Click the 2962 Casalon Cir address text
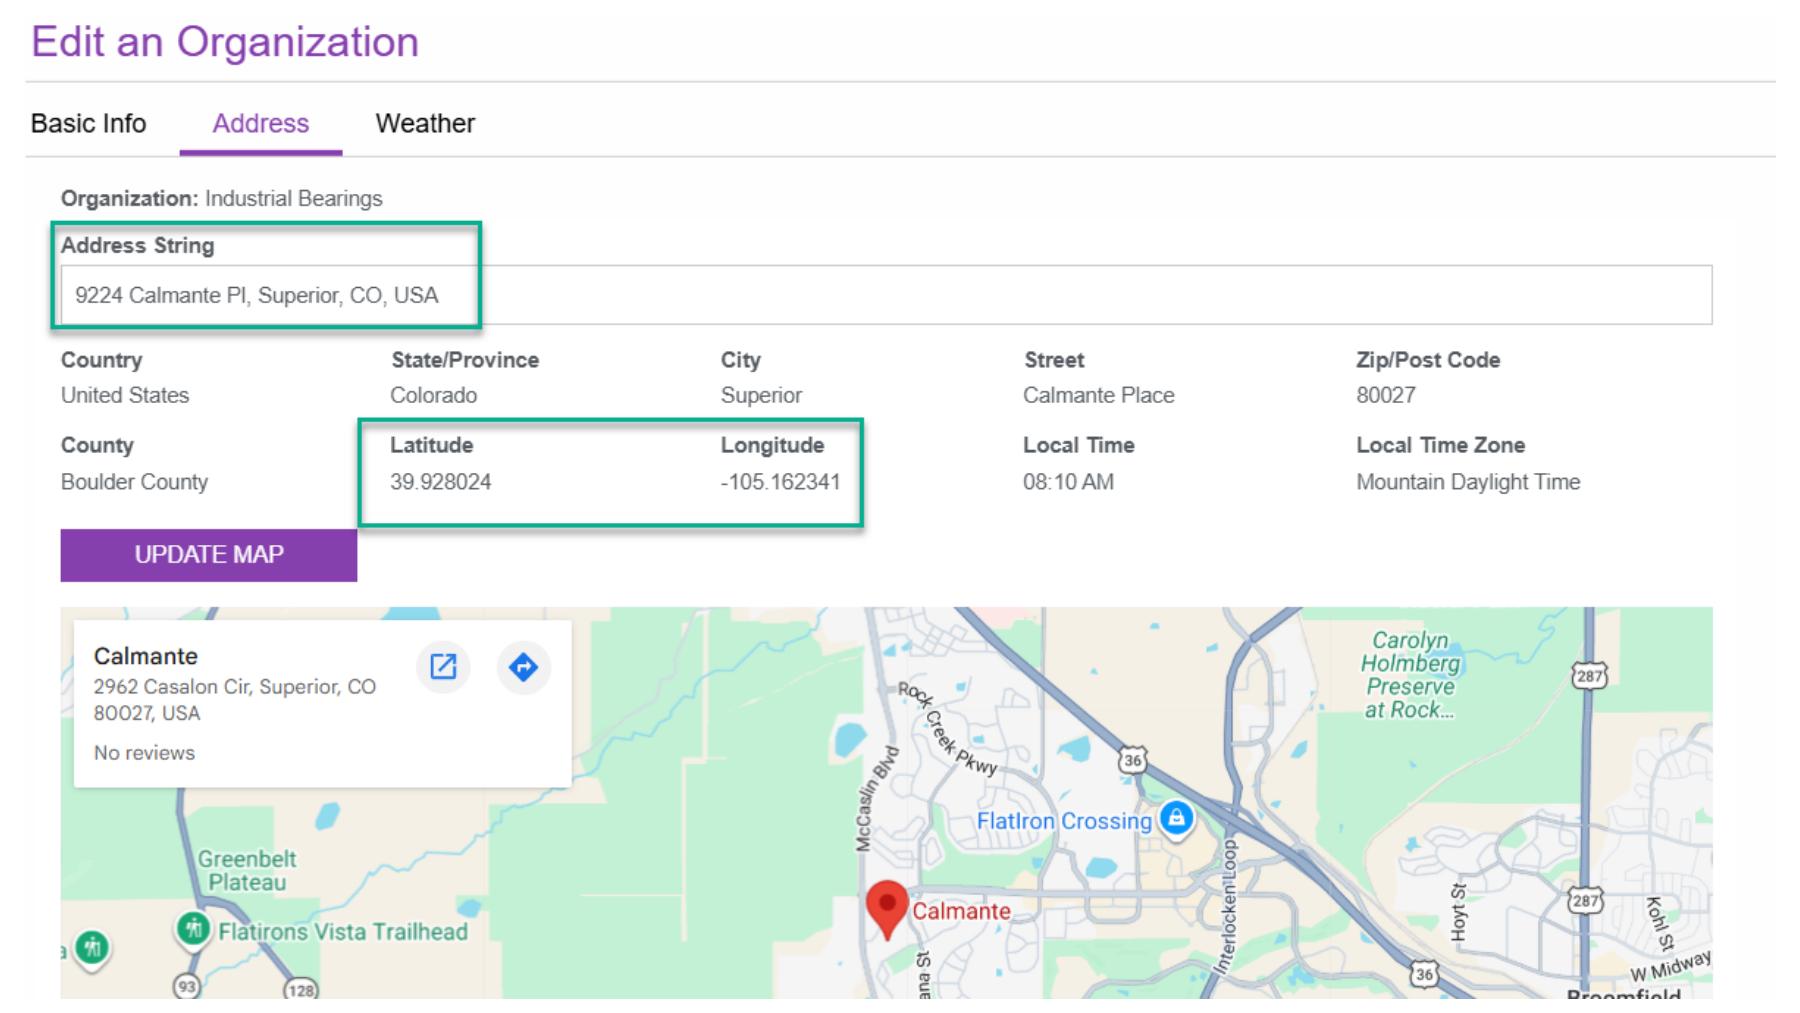 (x=235, y=699)
